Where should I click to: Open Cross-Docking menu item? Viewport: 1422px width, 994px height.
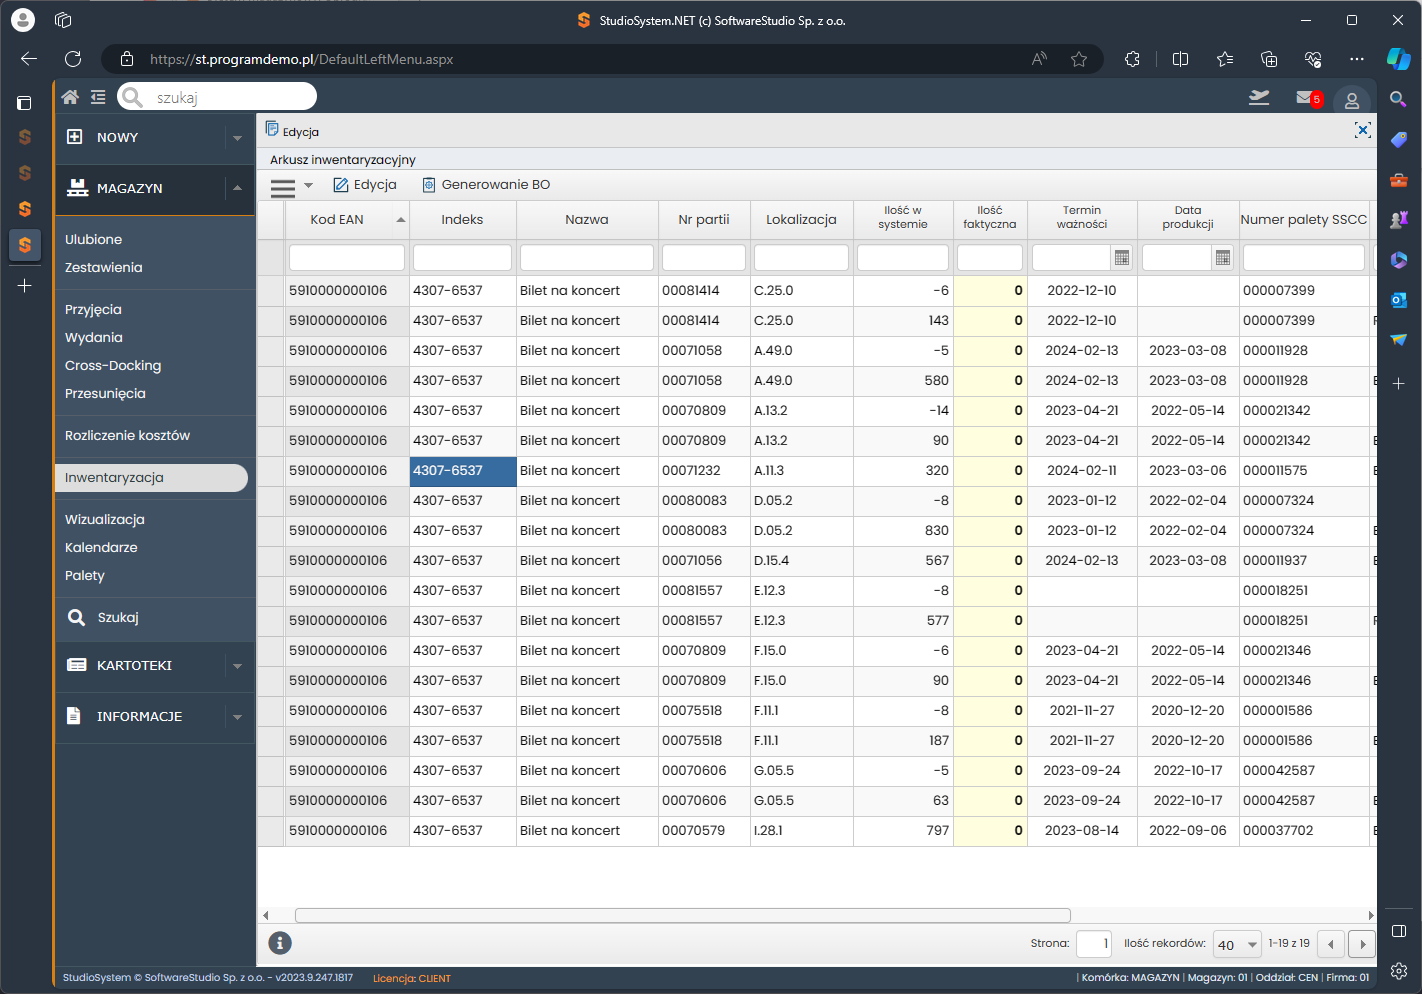(113, 366)
